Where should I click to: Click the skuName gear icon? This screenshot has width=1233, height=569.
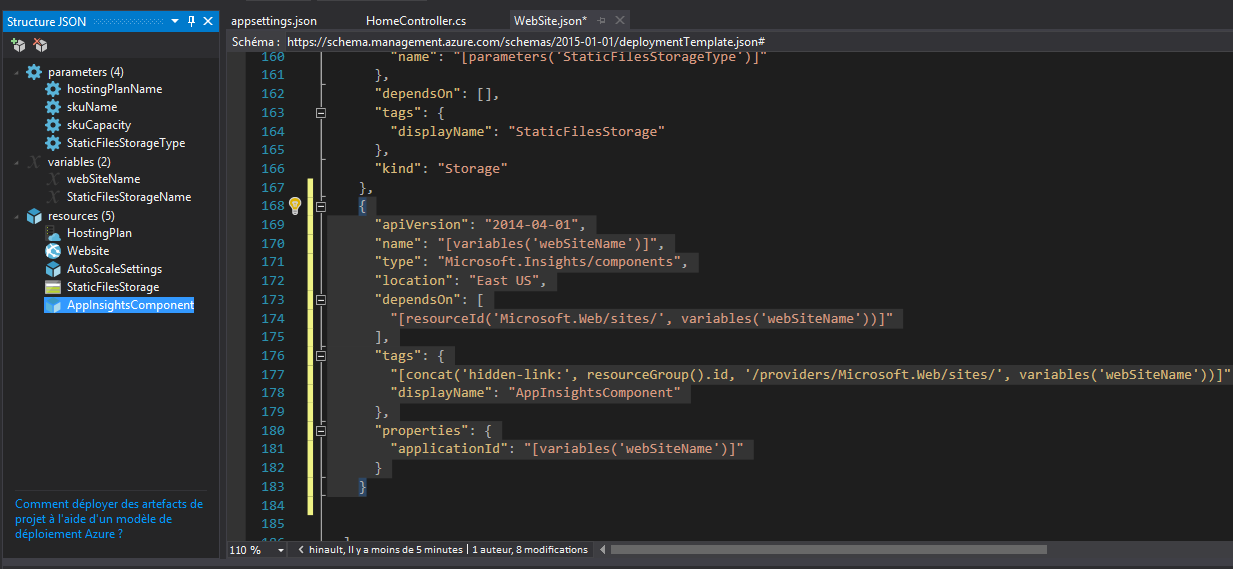point(53,107)
